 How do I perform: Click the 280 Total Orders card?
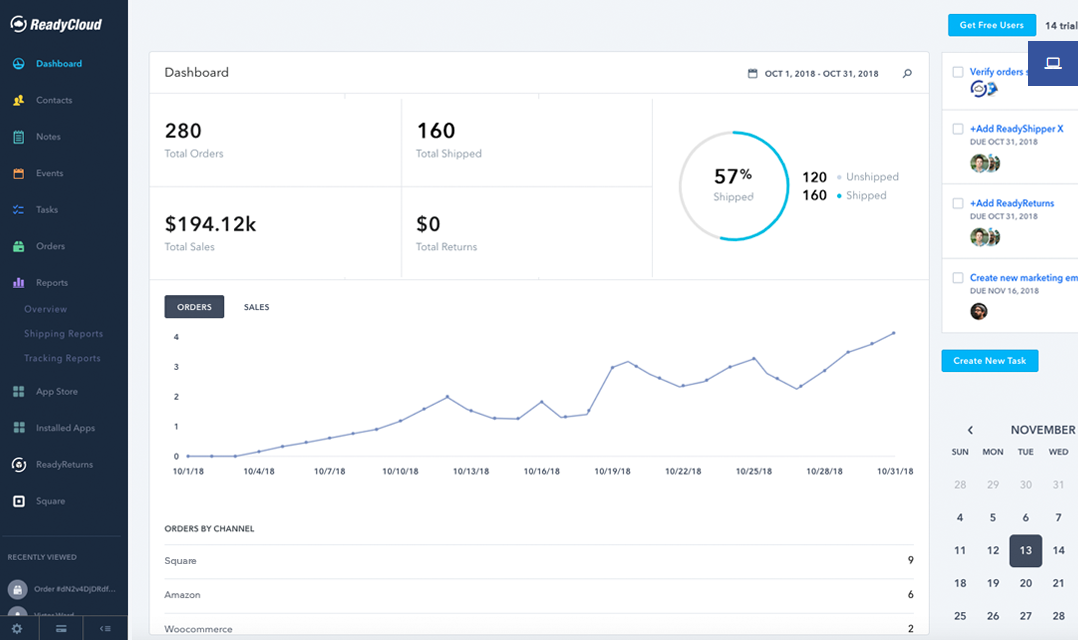275,140
